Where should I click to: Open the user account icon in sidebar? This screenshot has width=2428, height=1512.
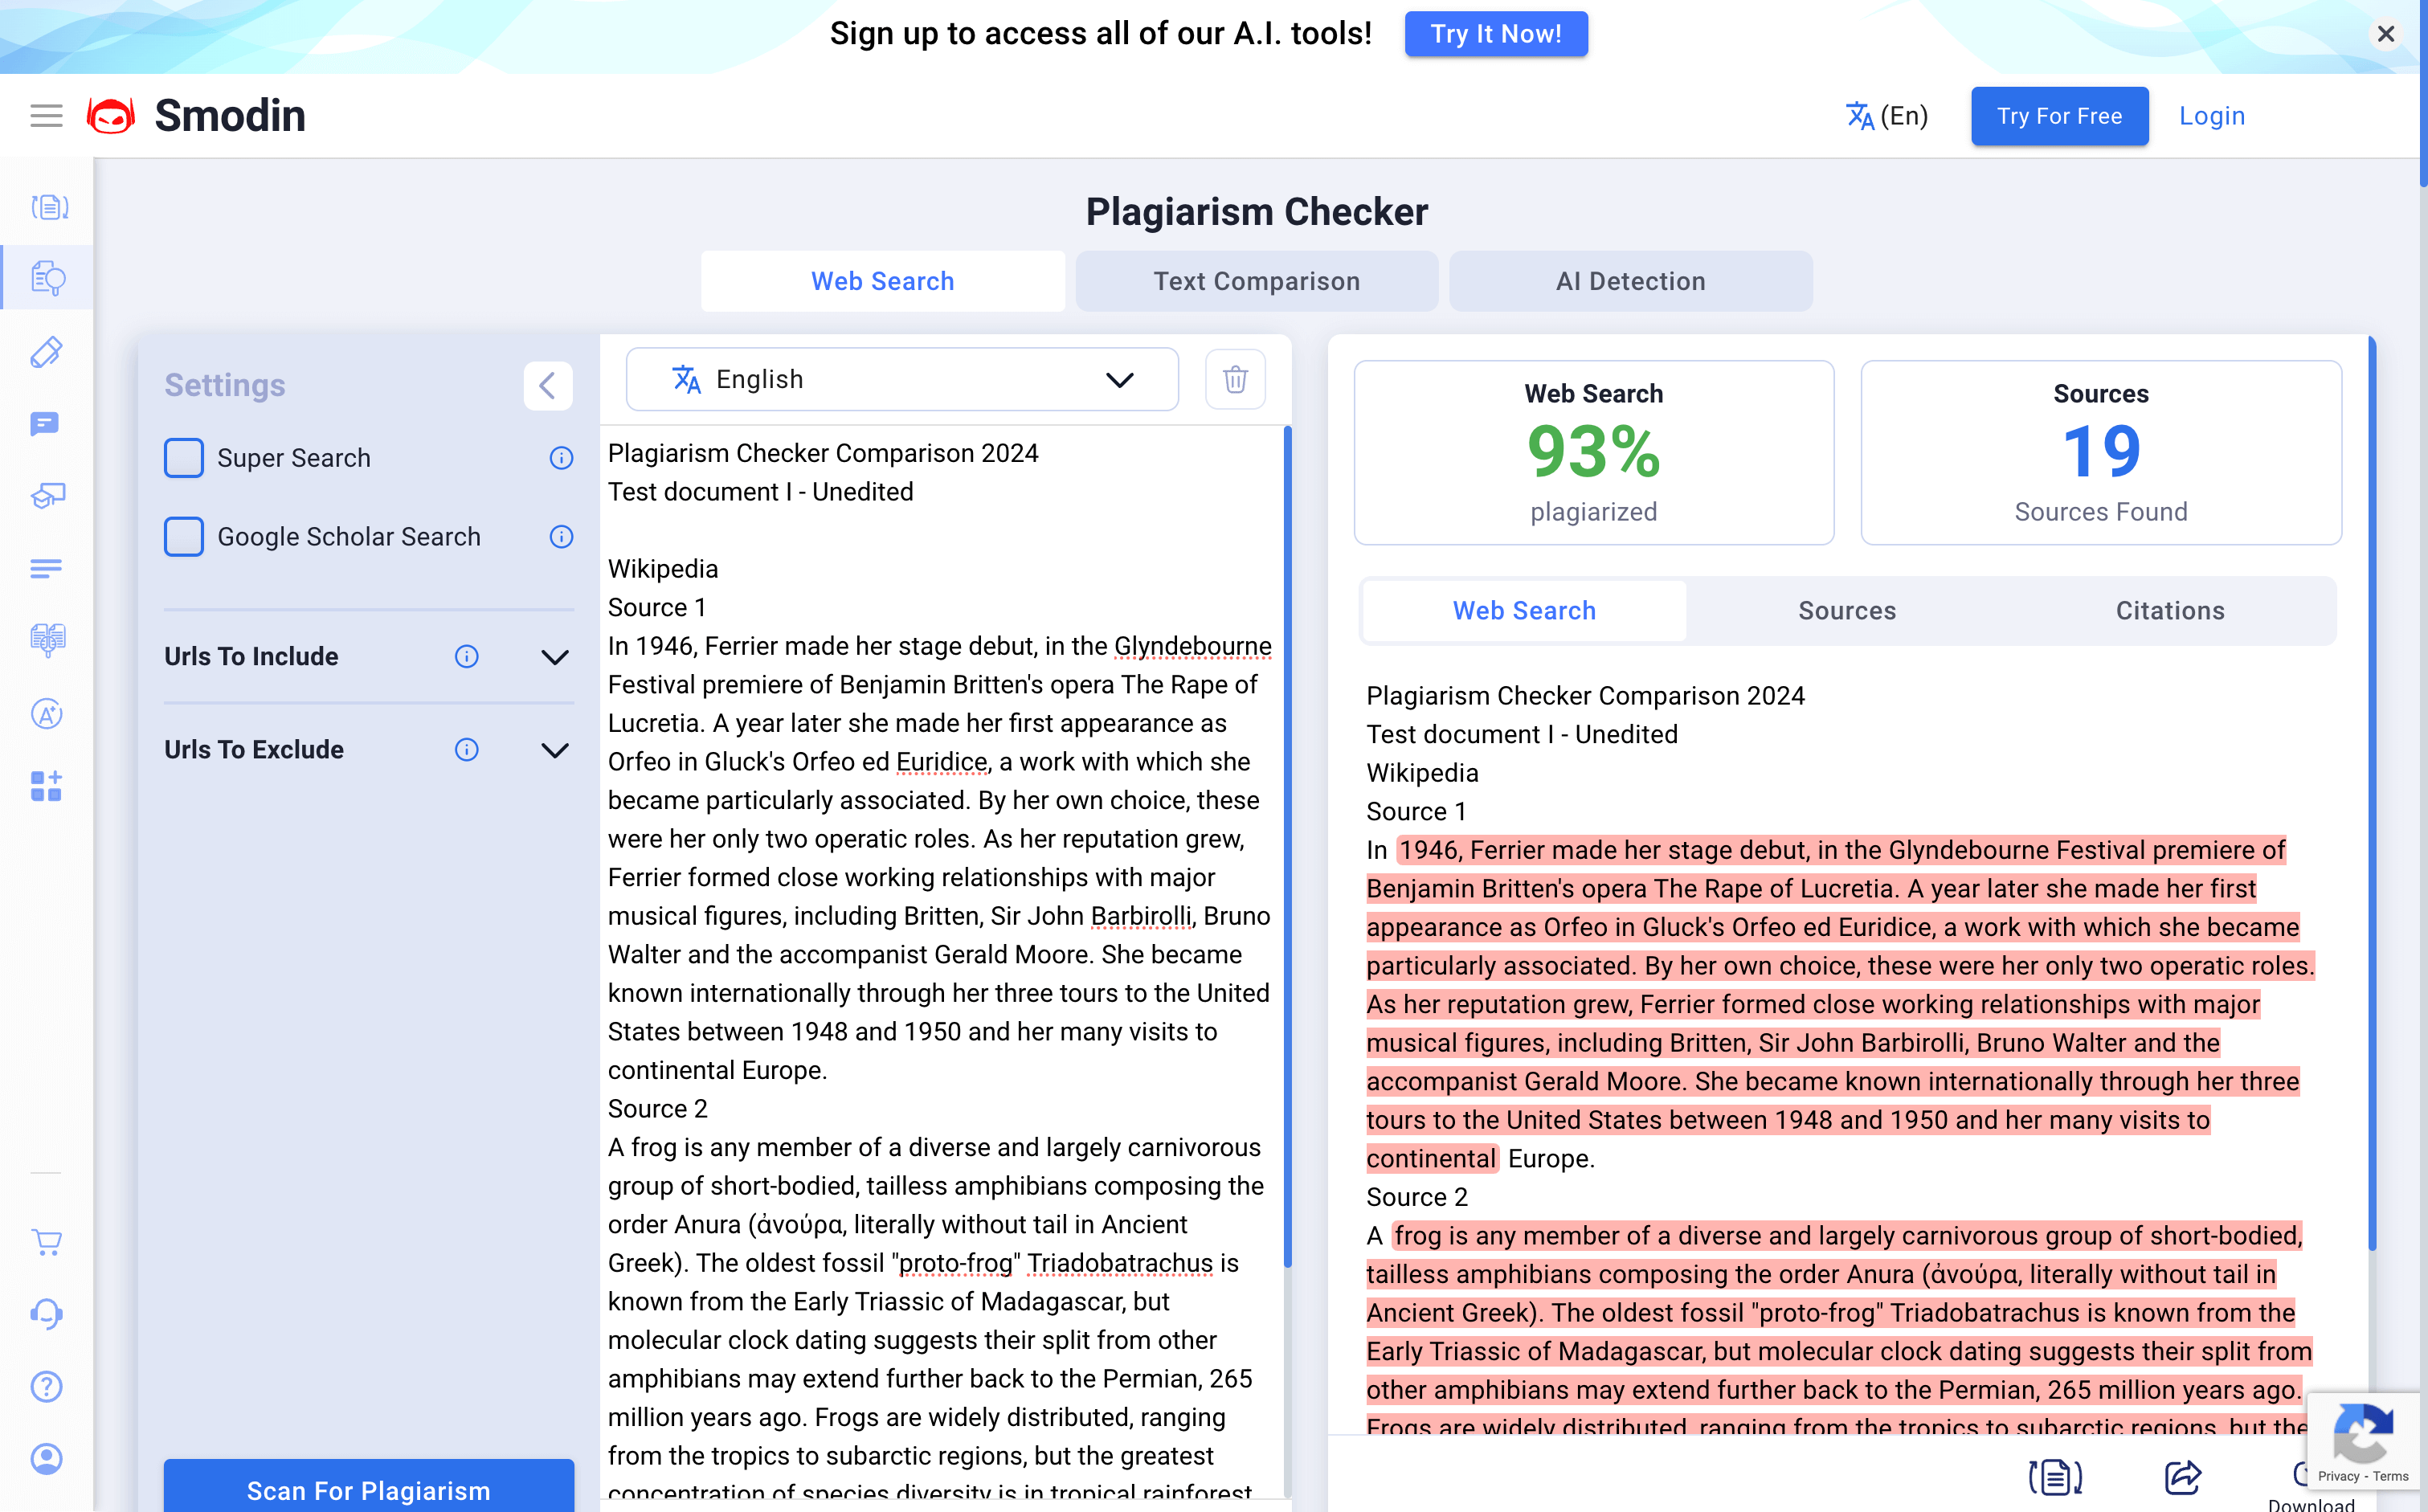(47, 1459)
